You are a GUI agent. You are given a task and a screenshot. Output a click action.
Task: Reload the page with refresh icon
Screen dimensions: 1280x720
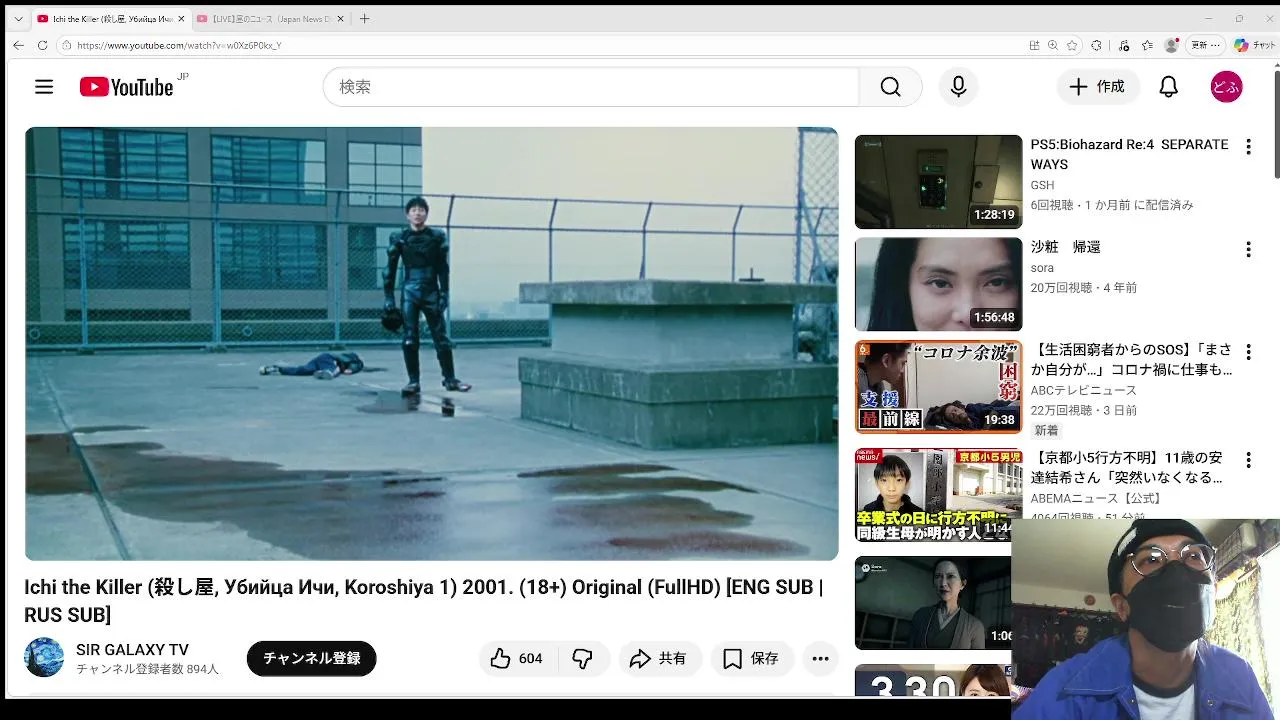pos(42,45)
